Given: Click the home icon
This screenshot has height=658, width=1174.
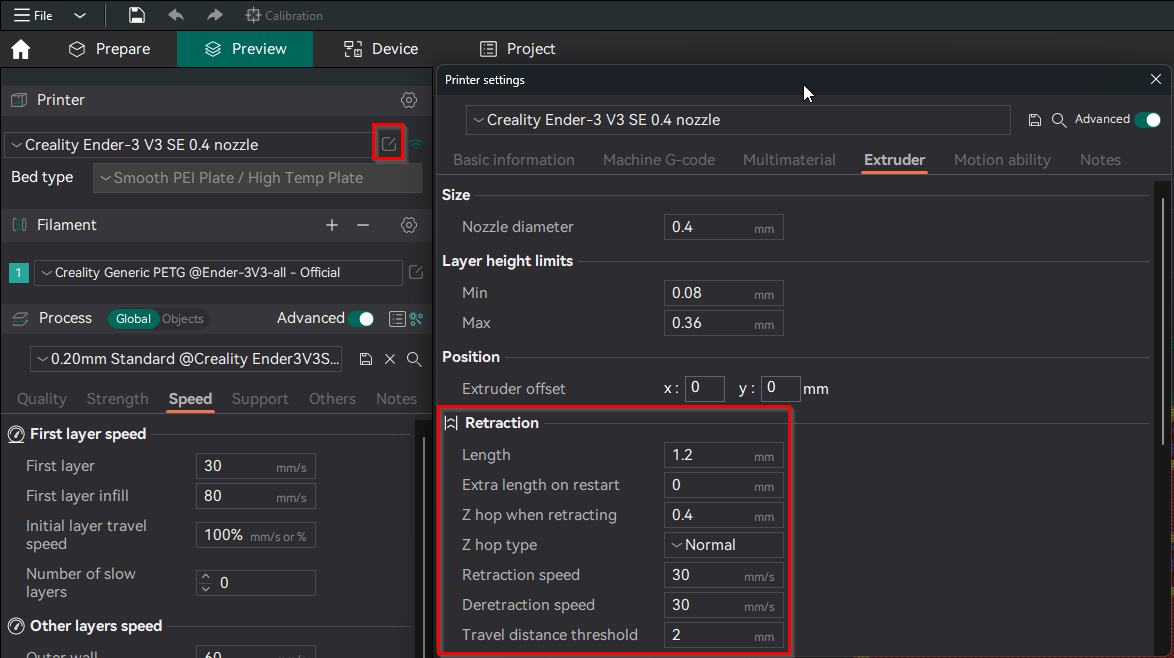Looking at the screenshot, I should coord(20,49).
